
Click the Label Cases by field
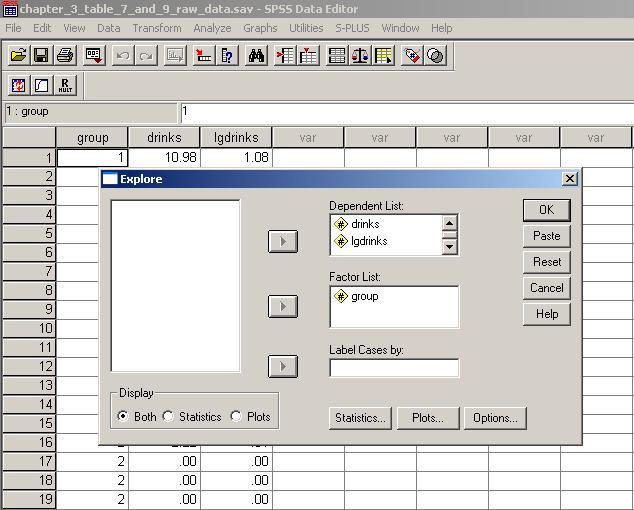(x=394, y=368)
